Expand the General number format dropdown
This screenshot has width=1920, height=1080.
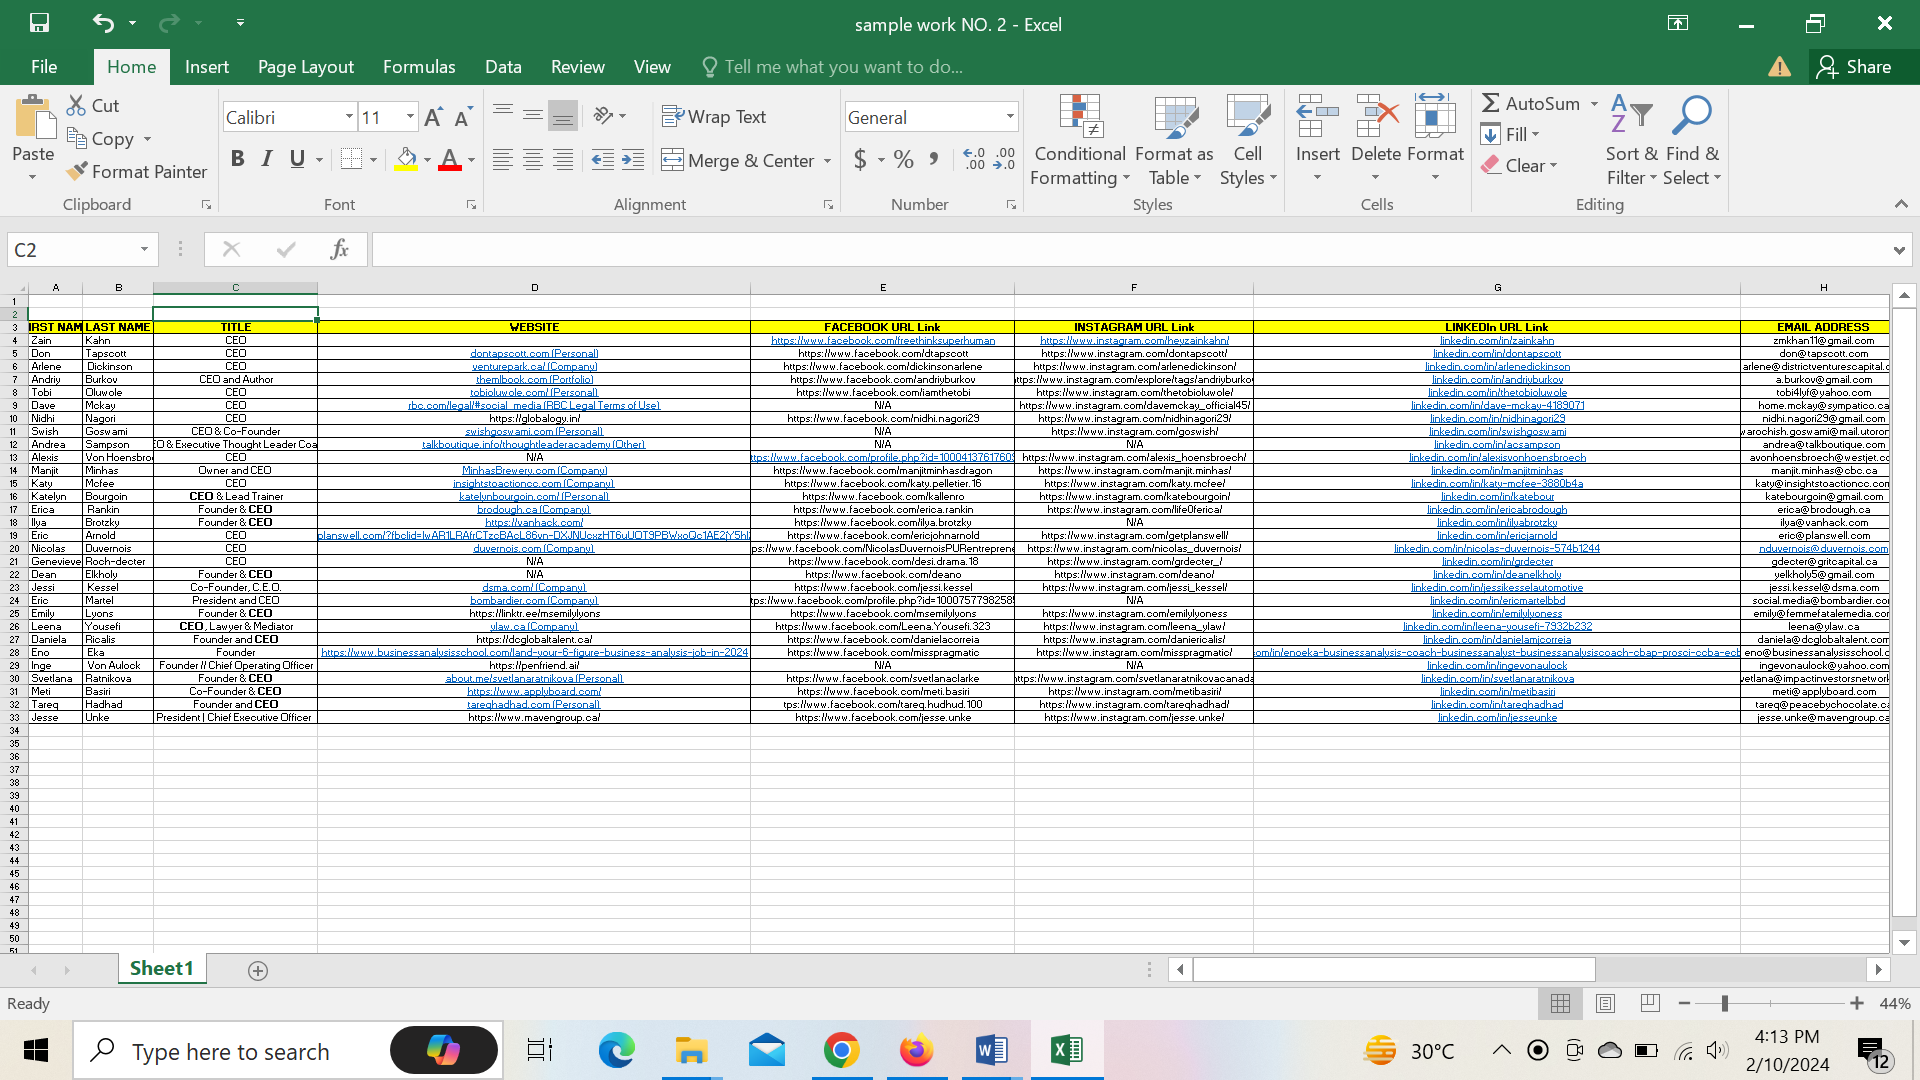[x=1009, y=117]
